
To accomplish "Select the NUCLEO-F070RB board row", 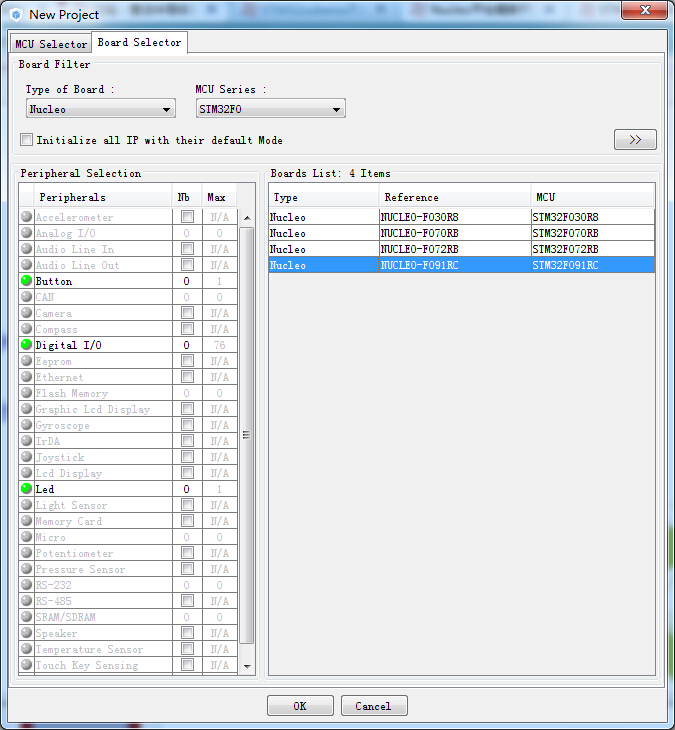I will pos(462,233).
